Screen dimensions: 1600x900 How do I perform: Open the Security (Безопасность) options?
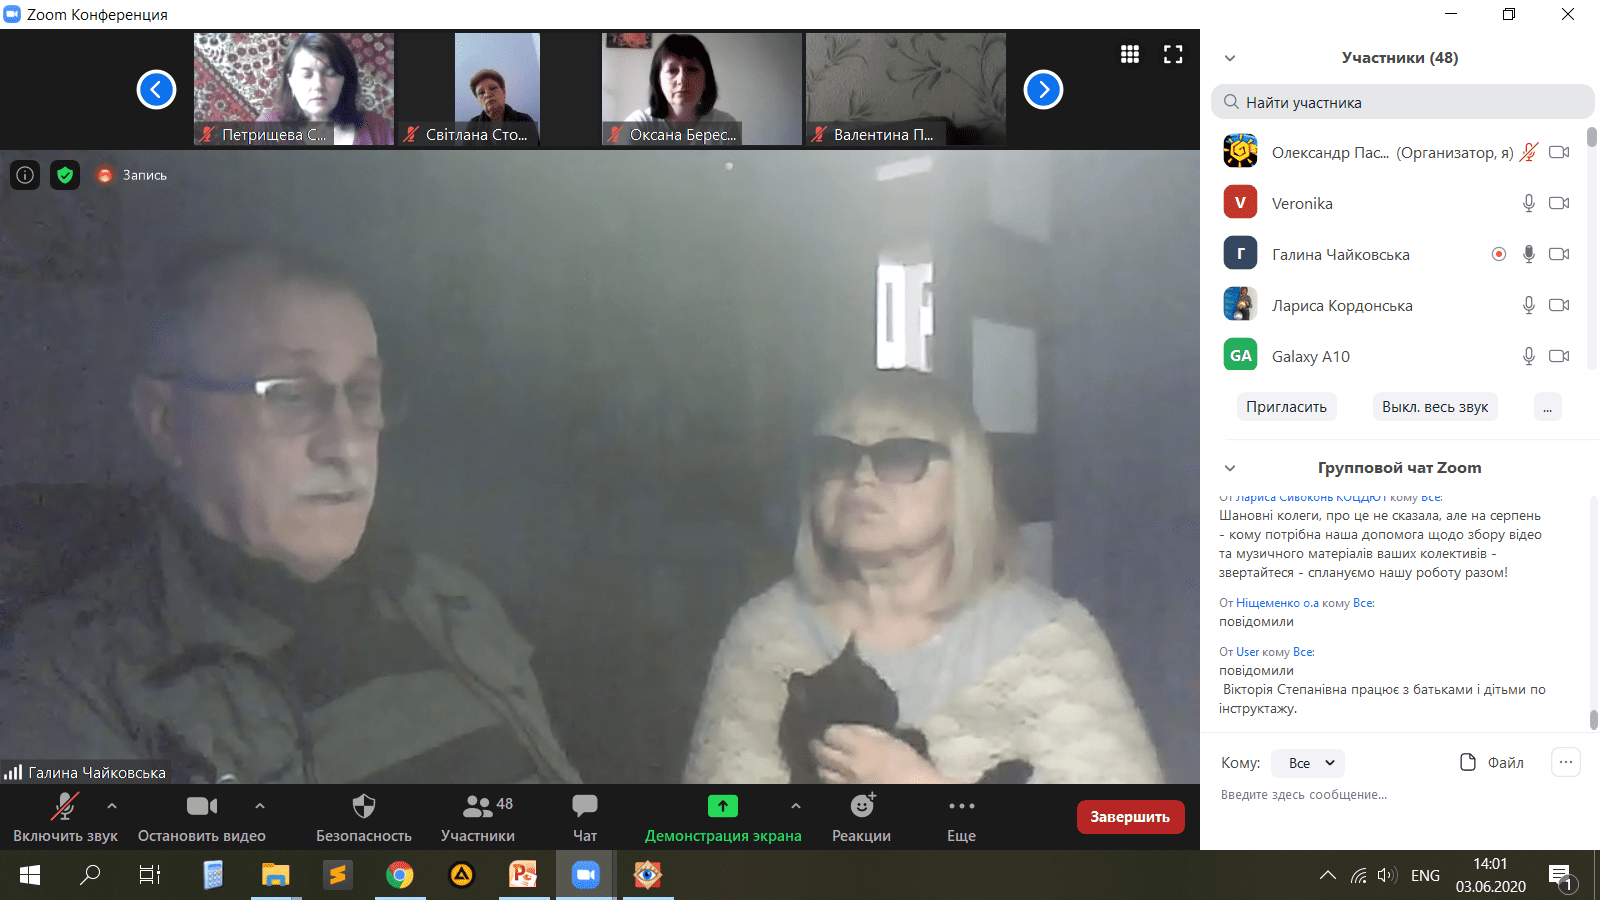pos(364,818)
